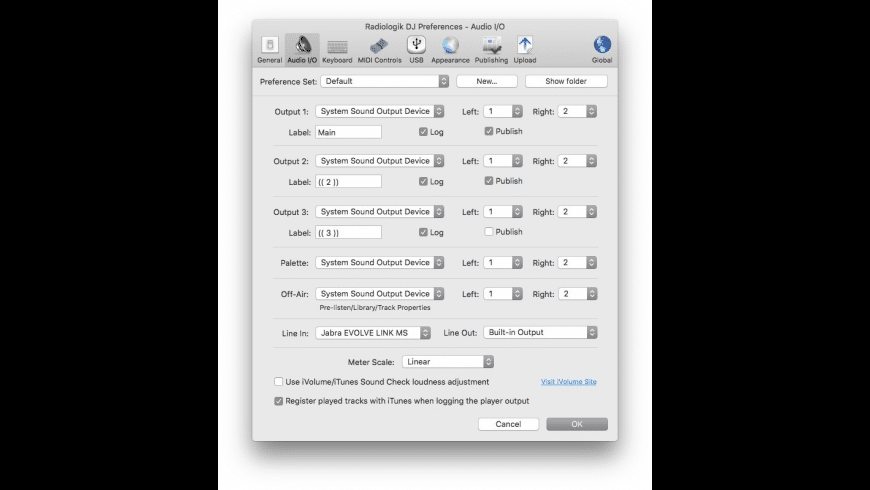
Task: Open Output 3 Right channel dropdown
Action: coord(577,211)
